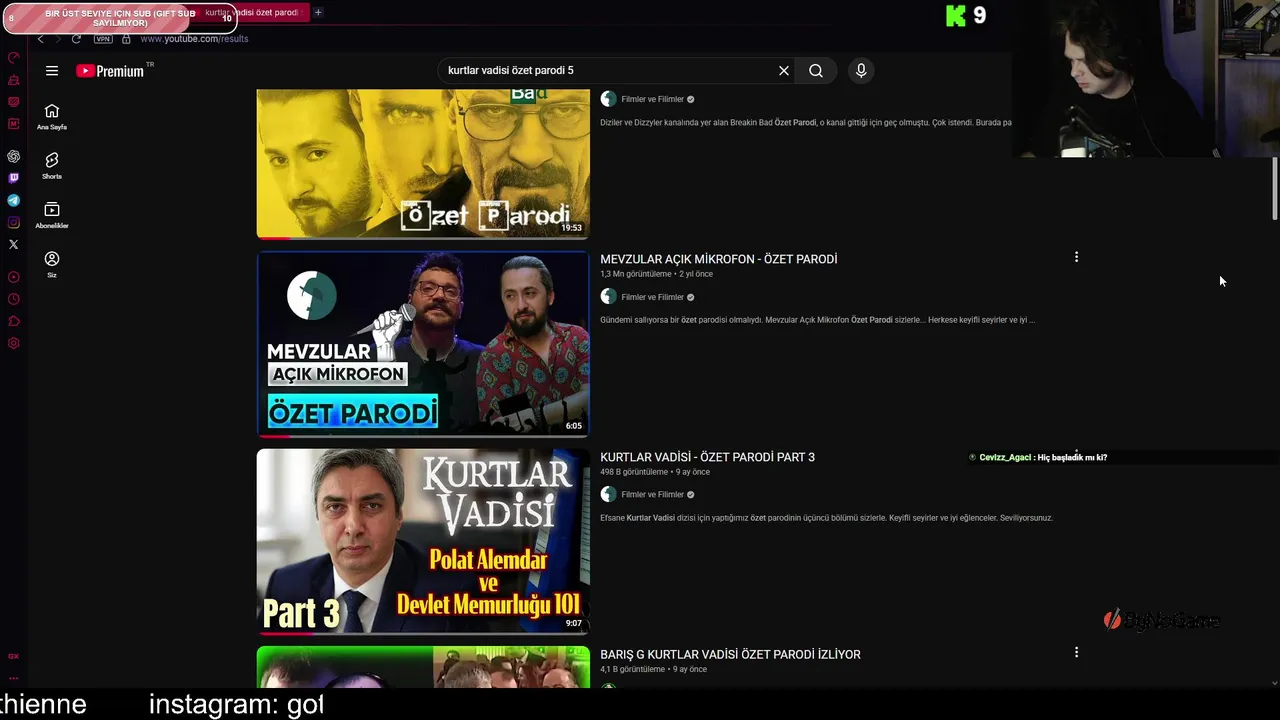Image resolution: width=1280 pixels, height=720 pixels.
Task: Open title KURTLAR VADİSİ - ÖZET PARODİ PART 3
Action: (x=707, y=457)
